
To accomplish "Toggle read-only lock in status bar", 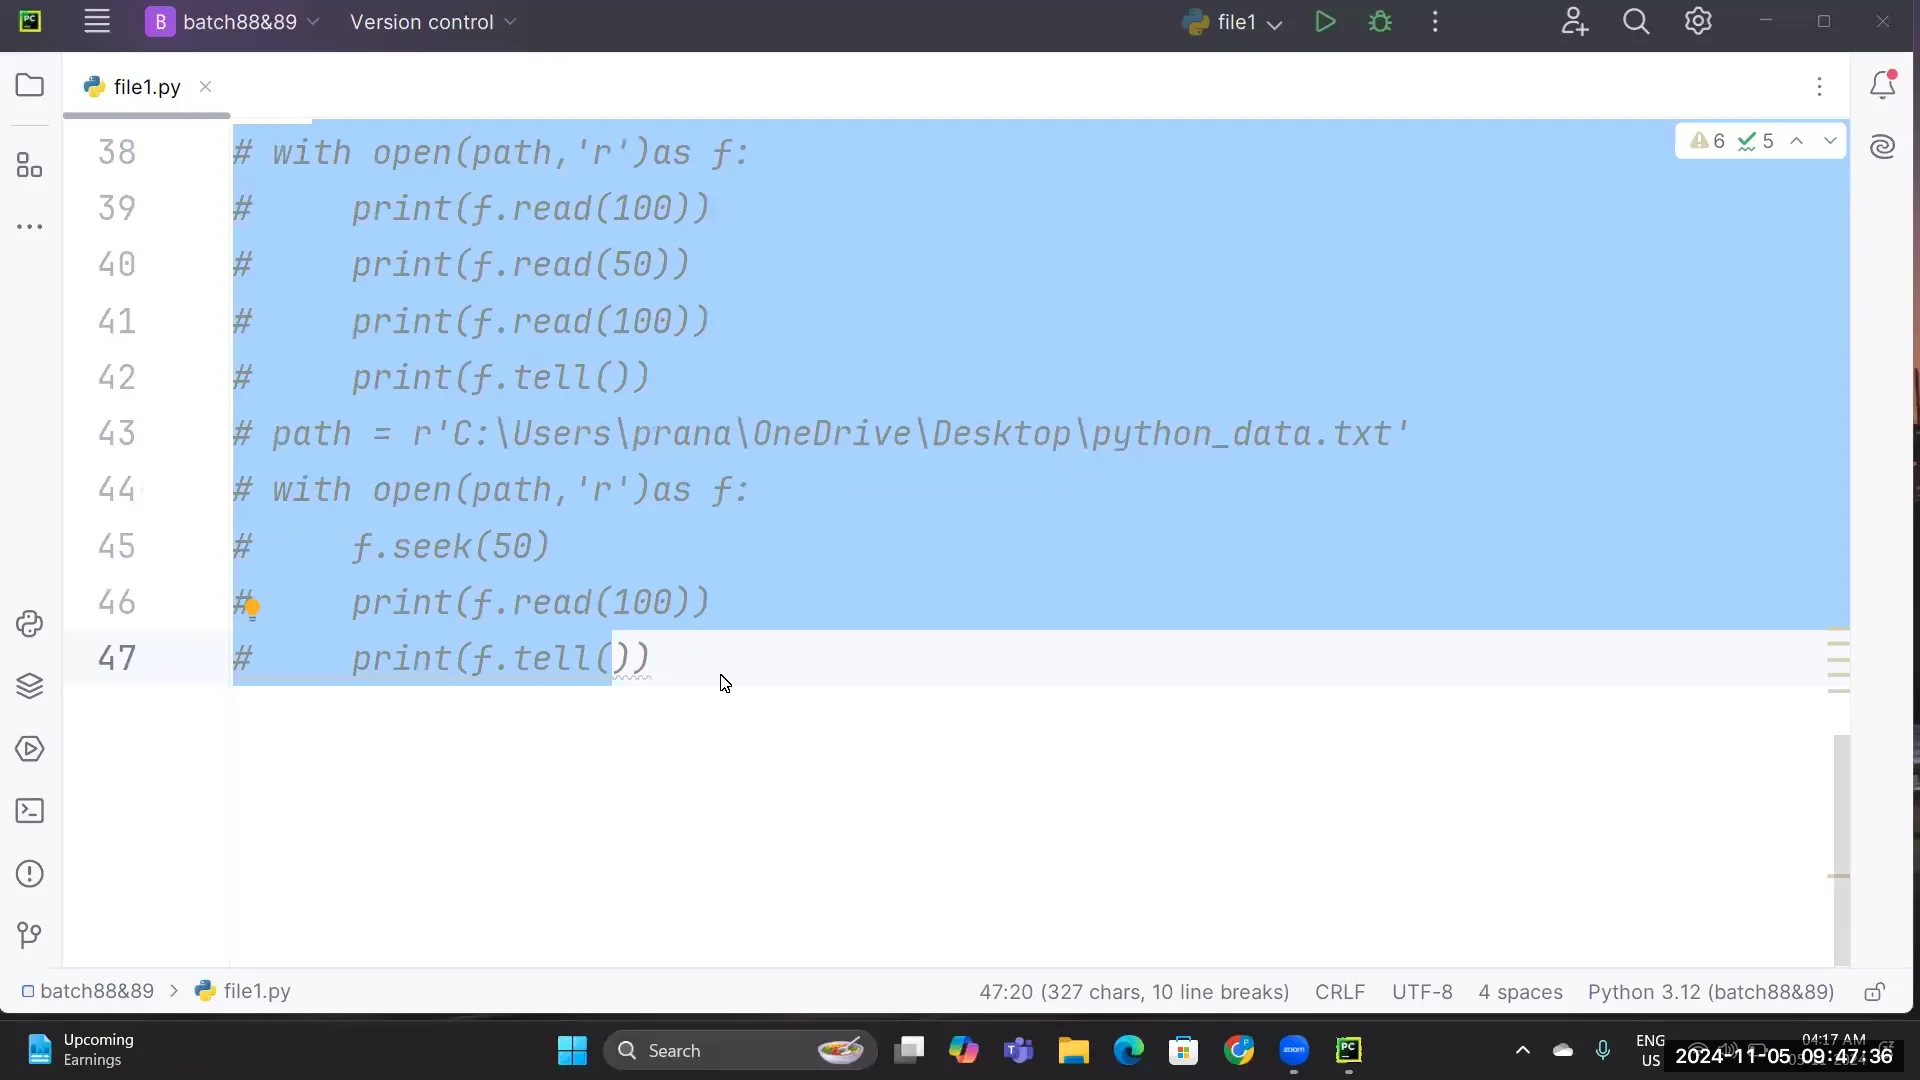I will click(1875, 991).
